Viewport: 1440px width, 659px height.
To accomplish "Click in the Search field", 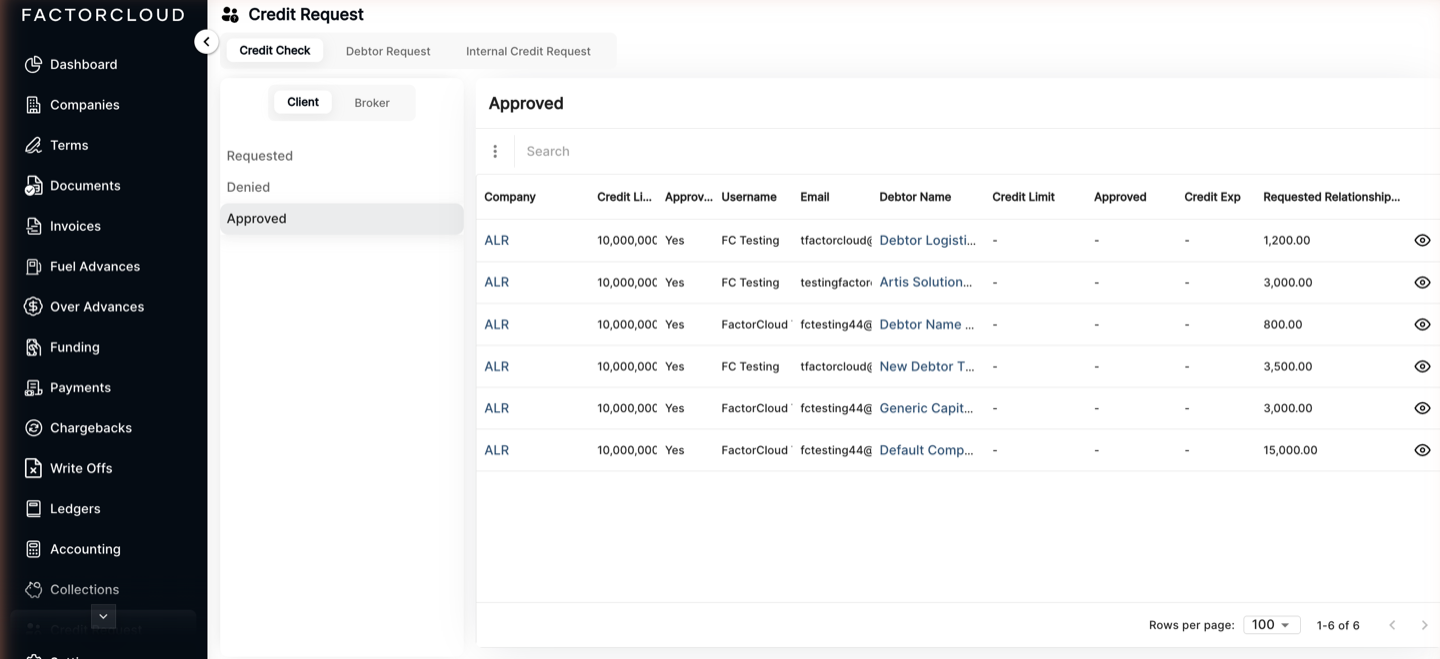I will tap(975, 151).
